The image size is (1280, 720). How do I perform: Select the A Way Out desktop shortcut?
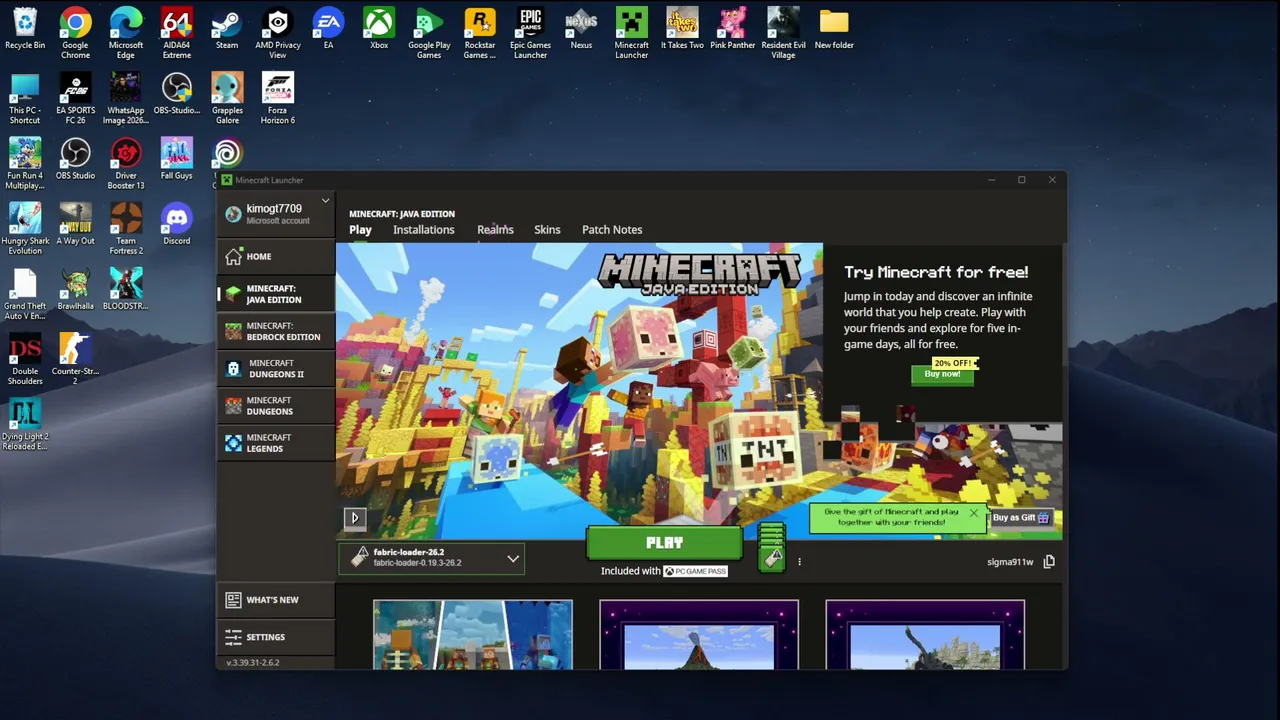point(75,225)
